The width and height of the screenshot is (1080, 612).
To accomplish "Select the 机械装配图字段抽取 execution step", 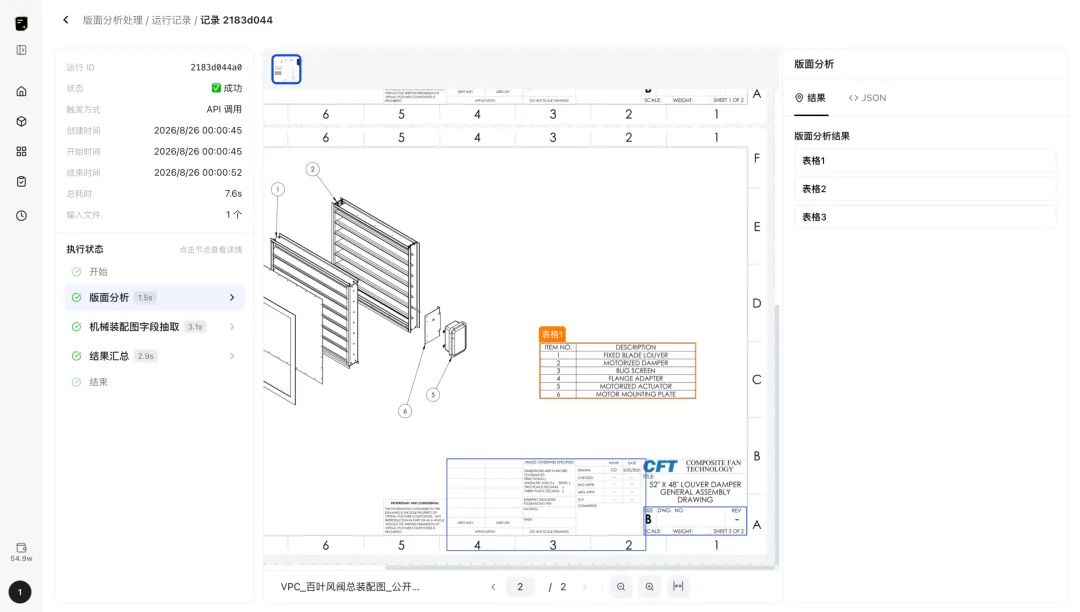I will [x=154, y=327].
